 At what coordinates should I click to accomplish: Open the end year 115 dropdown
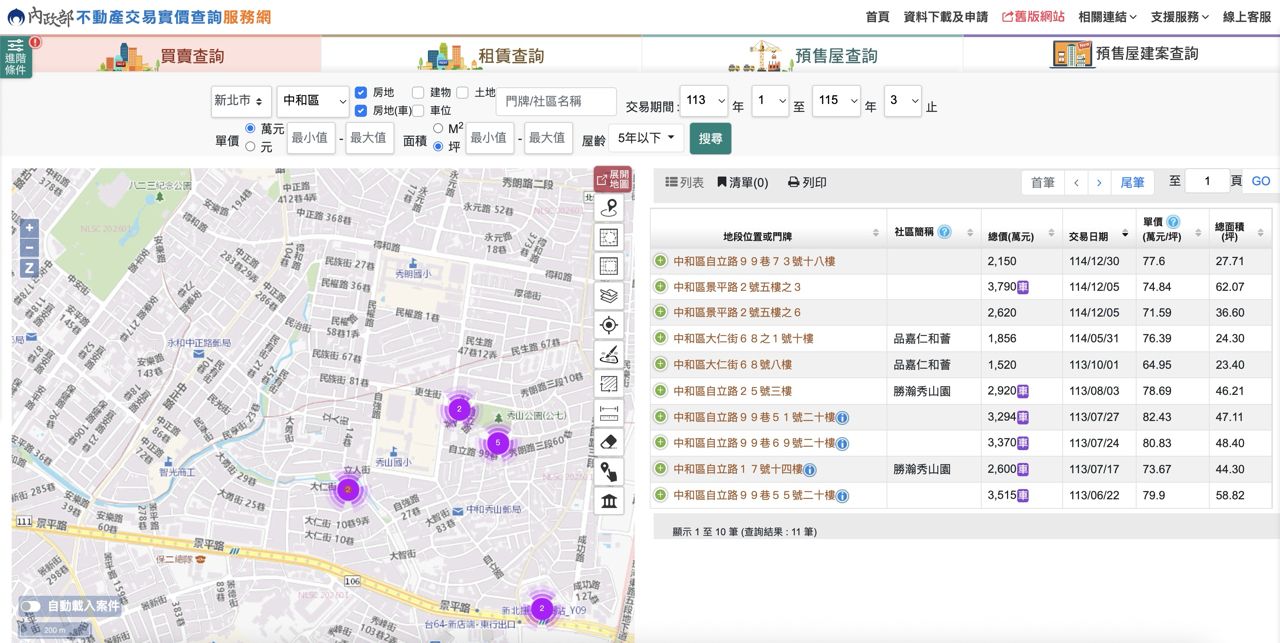[836, 100]
